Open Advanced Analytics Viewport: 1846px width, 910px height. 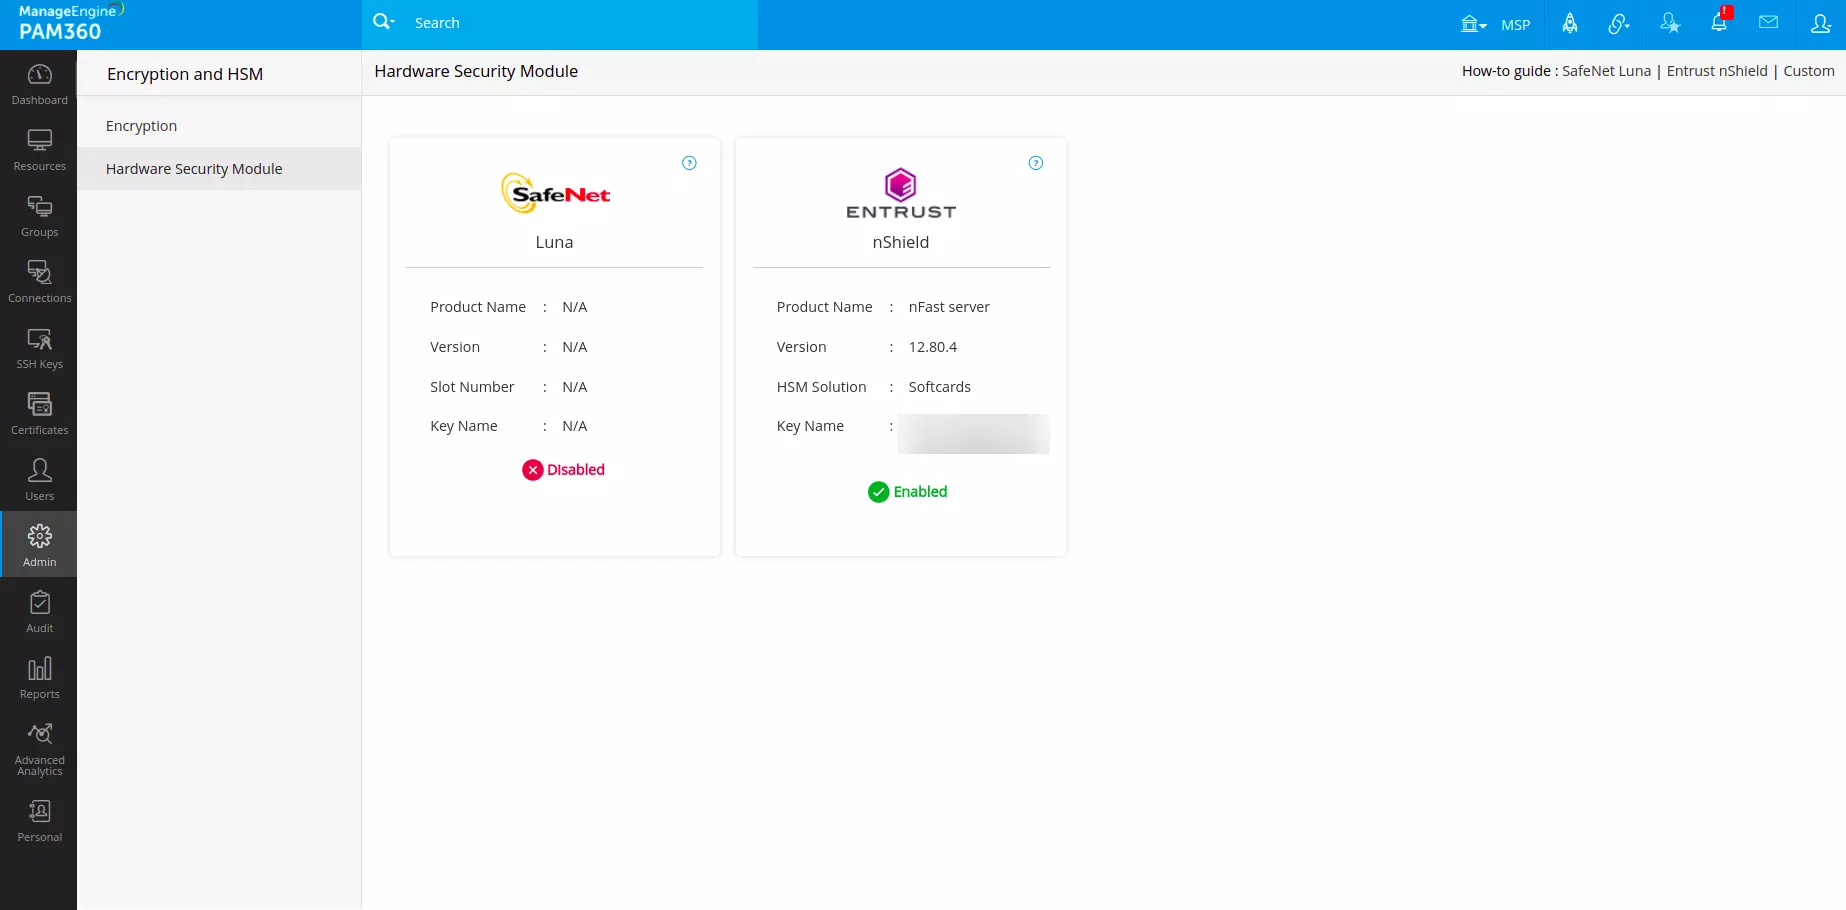(x=39, y=749)
